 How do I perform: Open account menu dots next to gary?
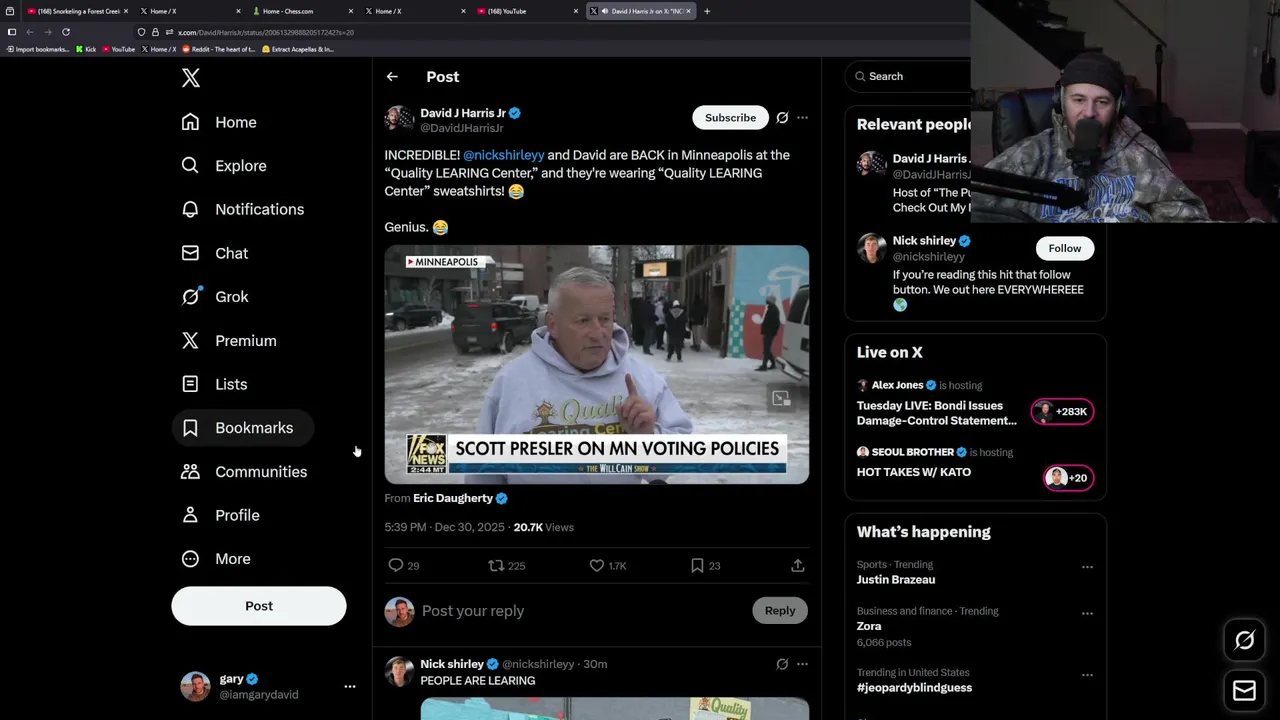point(350,686)
